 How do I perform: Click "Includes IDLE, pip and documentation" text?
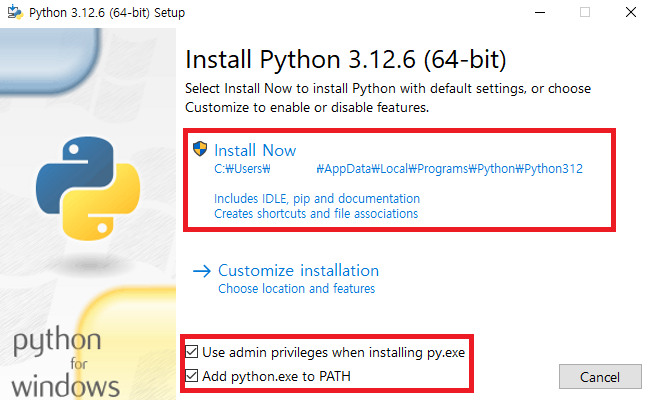(x=317, y=198)
